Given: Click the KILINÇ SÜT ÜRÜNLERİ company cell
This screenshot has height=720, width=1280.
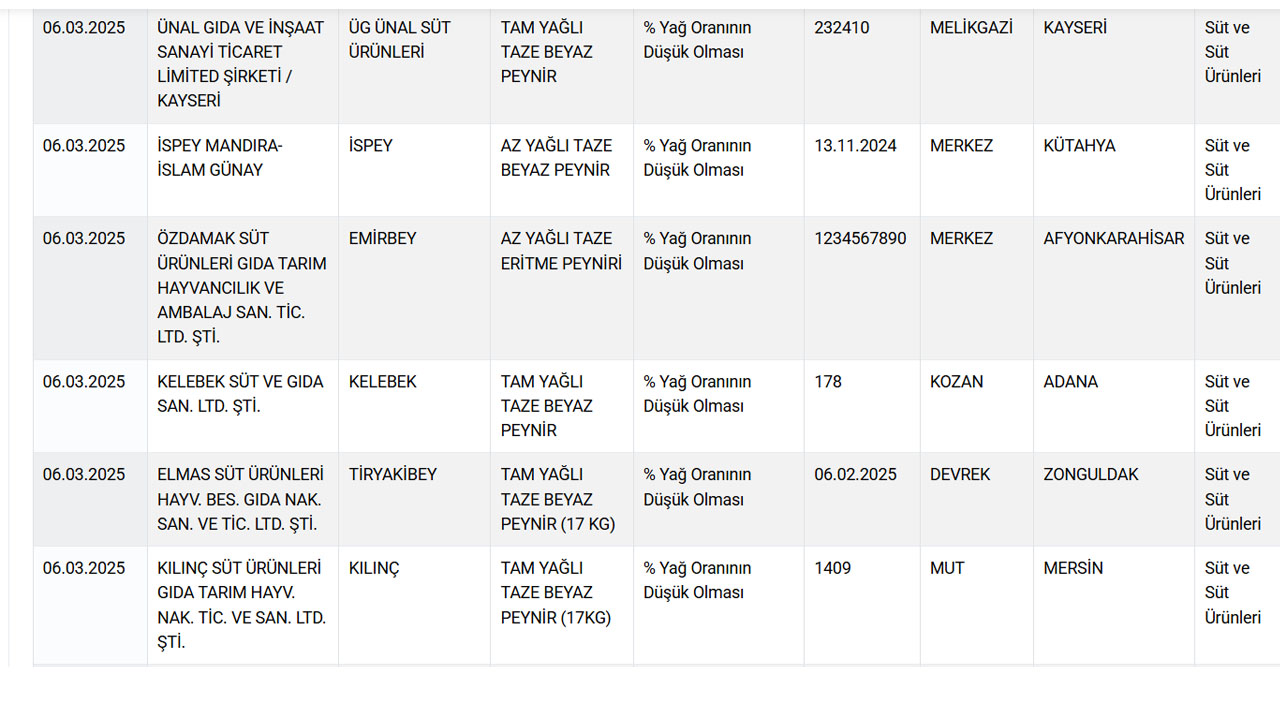Looking at the screenshot, I should point(242,605).
